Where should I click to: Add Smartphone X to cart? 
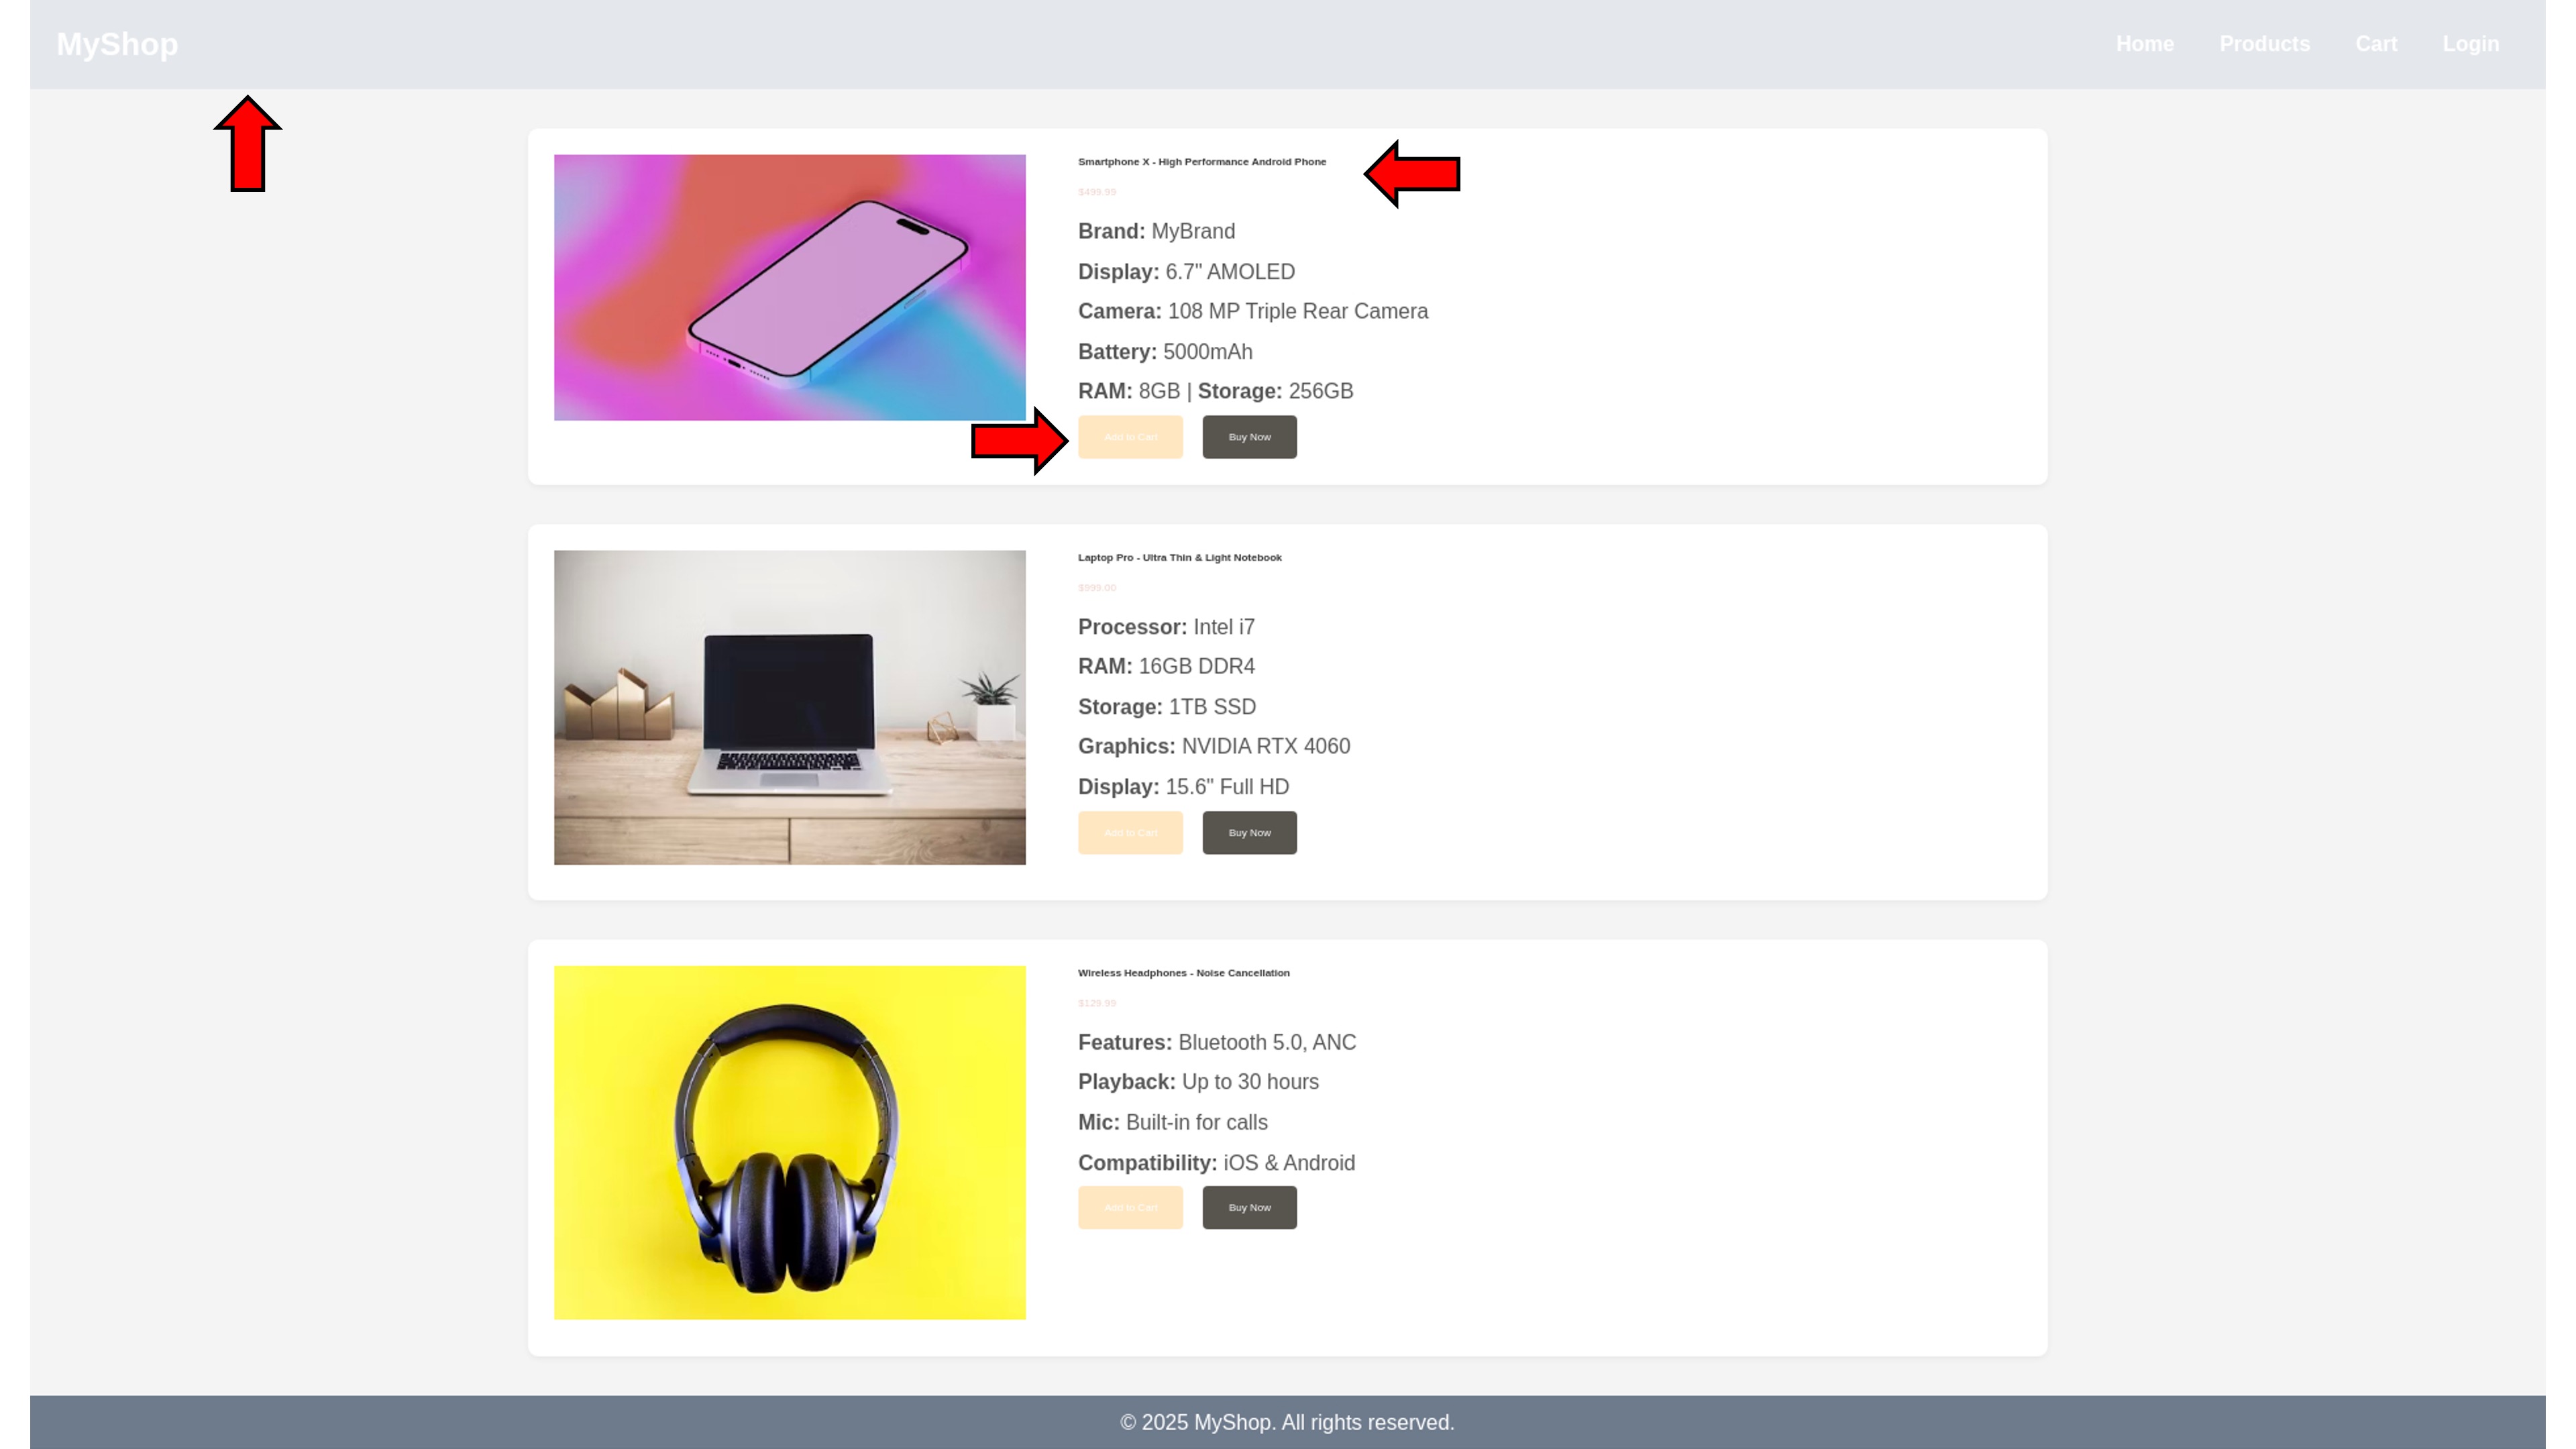point(1130,437)
